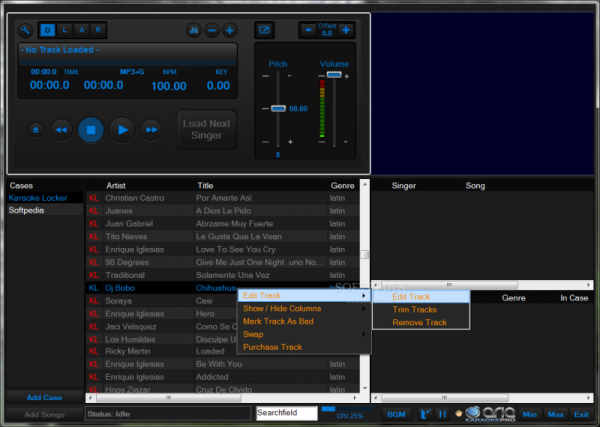Screen dimensions: 600x427
Task: Click the song list scroll down arrow
Action: (365, 388)
